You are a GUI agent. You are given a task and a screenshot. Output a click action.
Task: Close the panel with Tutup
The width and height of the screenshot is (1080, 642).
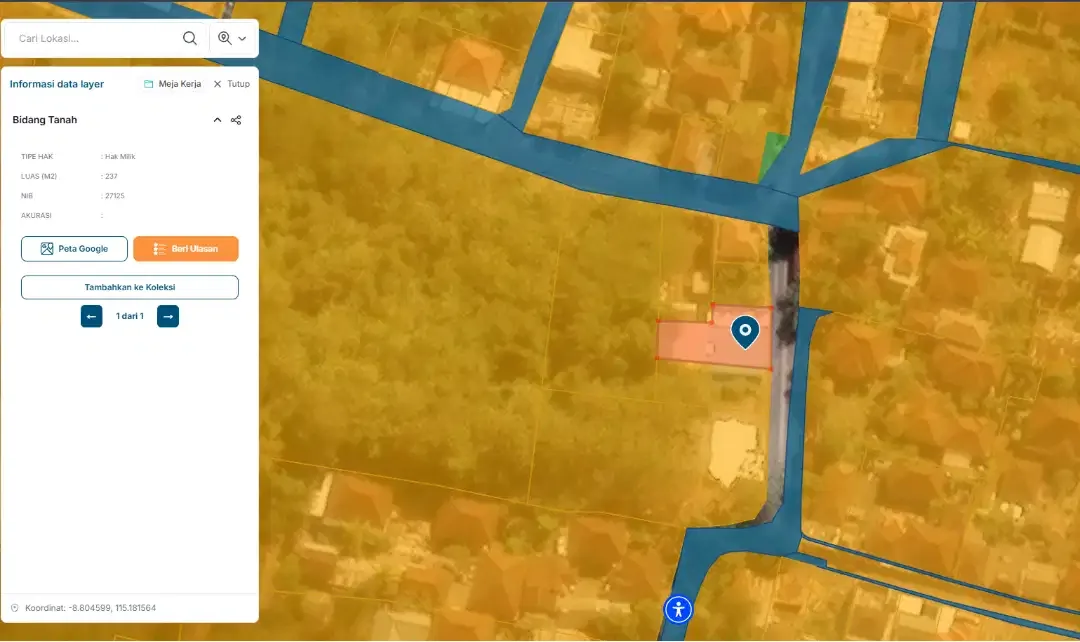231,84
